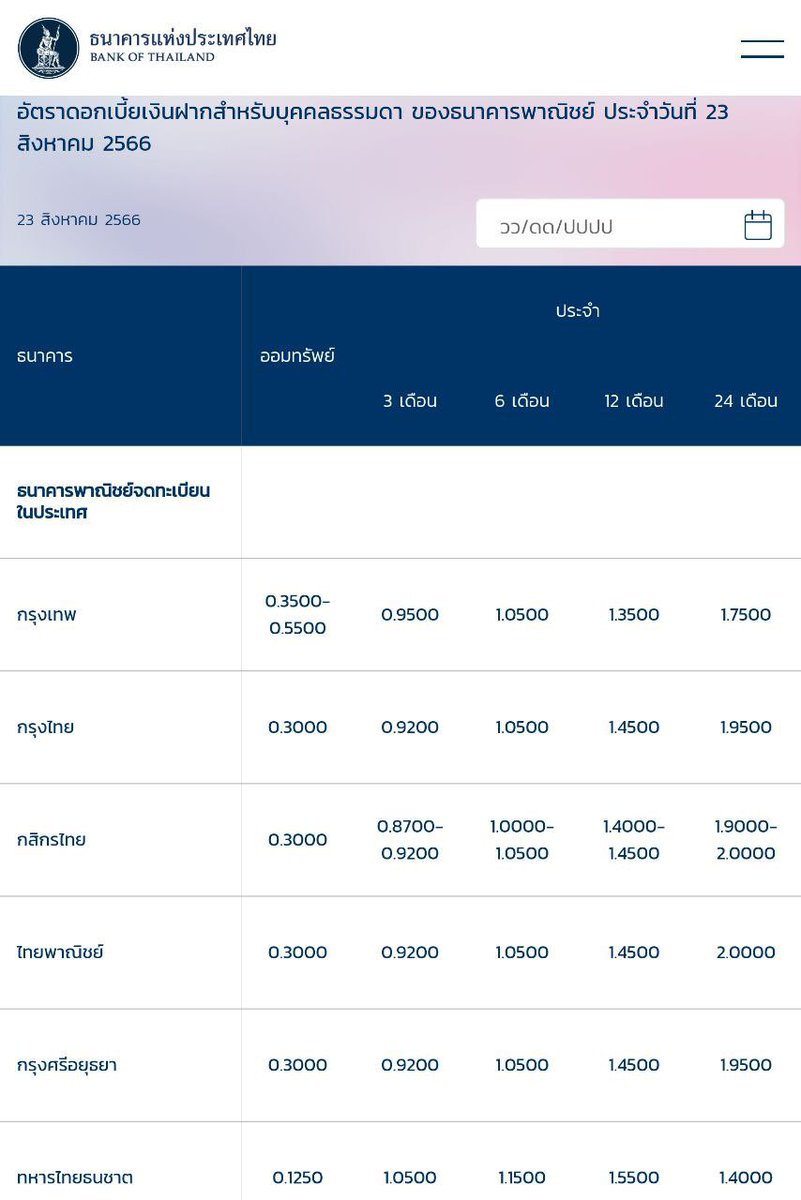Click ไทยพาณิชย์ savings rate 0.3000
Image resolution: width=801 pixels, height=1200 pixels.
click(298, 952)
